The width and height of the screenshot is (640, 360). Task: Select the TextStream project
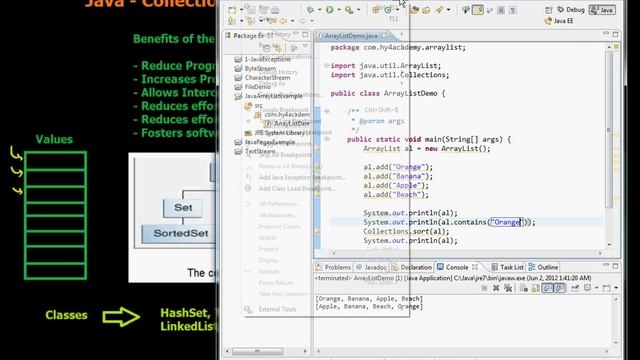pyautogui.click(x=256, y=151)
